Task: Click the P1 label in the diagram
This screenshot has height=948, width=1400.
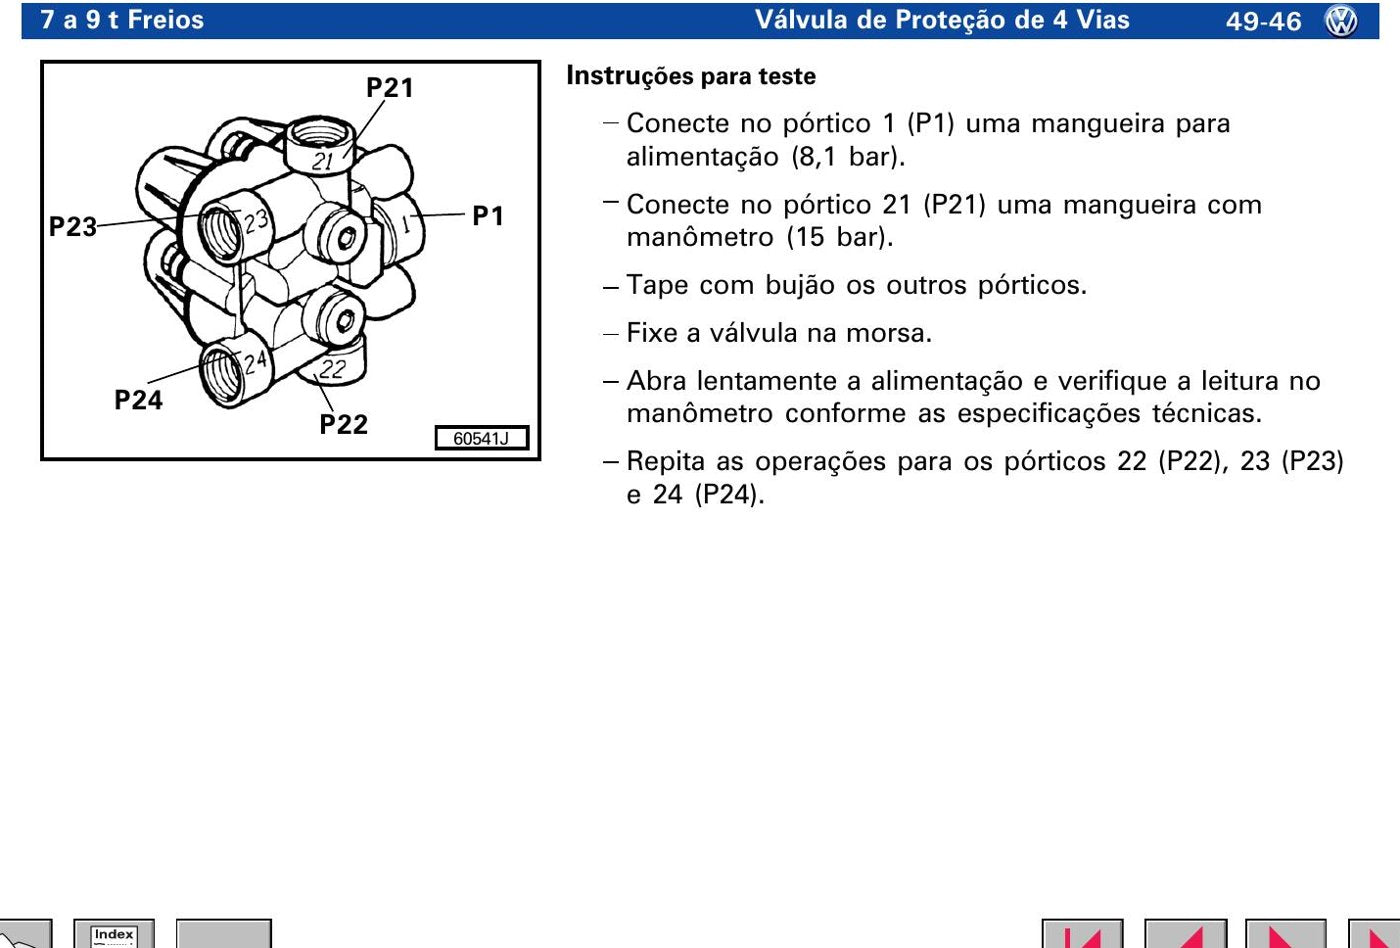Action: (x=488, y=216)
